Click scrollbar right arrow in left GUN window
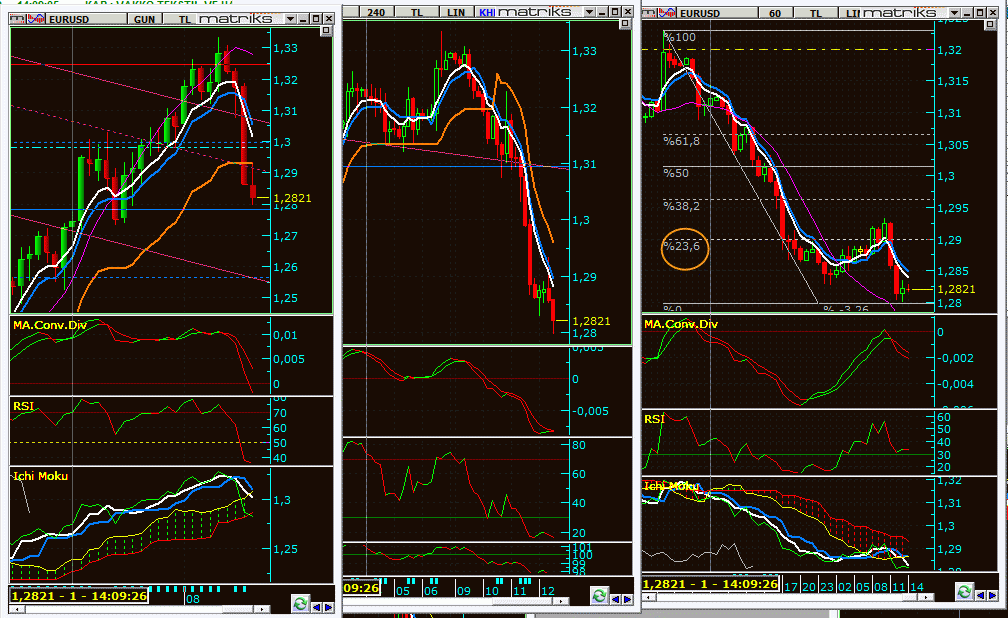 262,609
